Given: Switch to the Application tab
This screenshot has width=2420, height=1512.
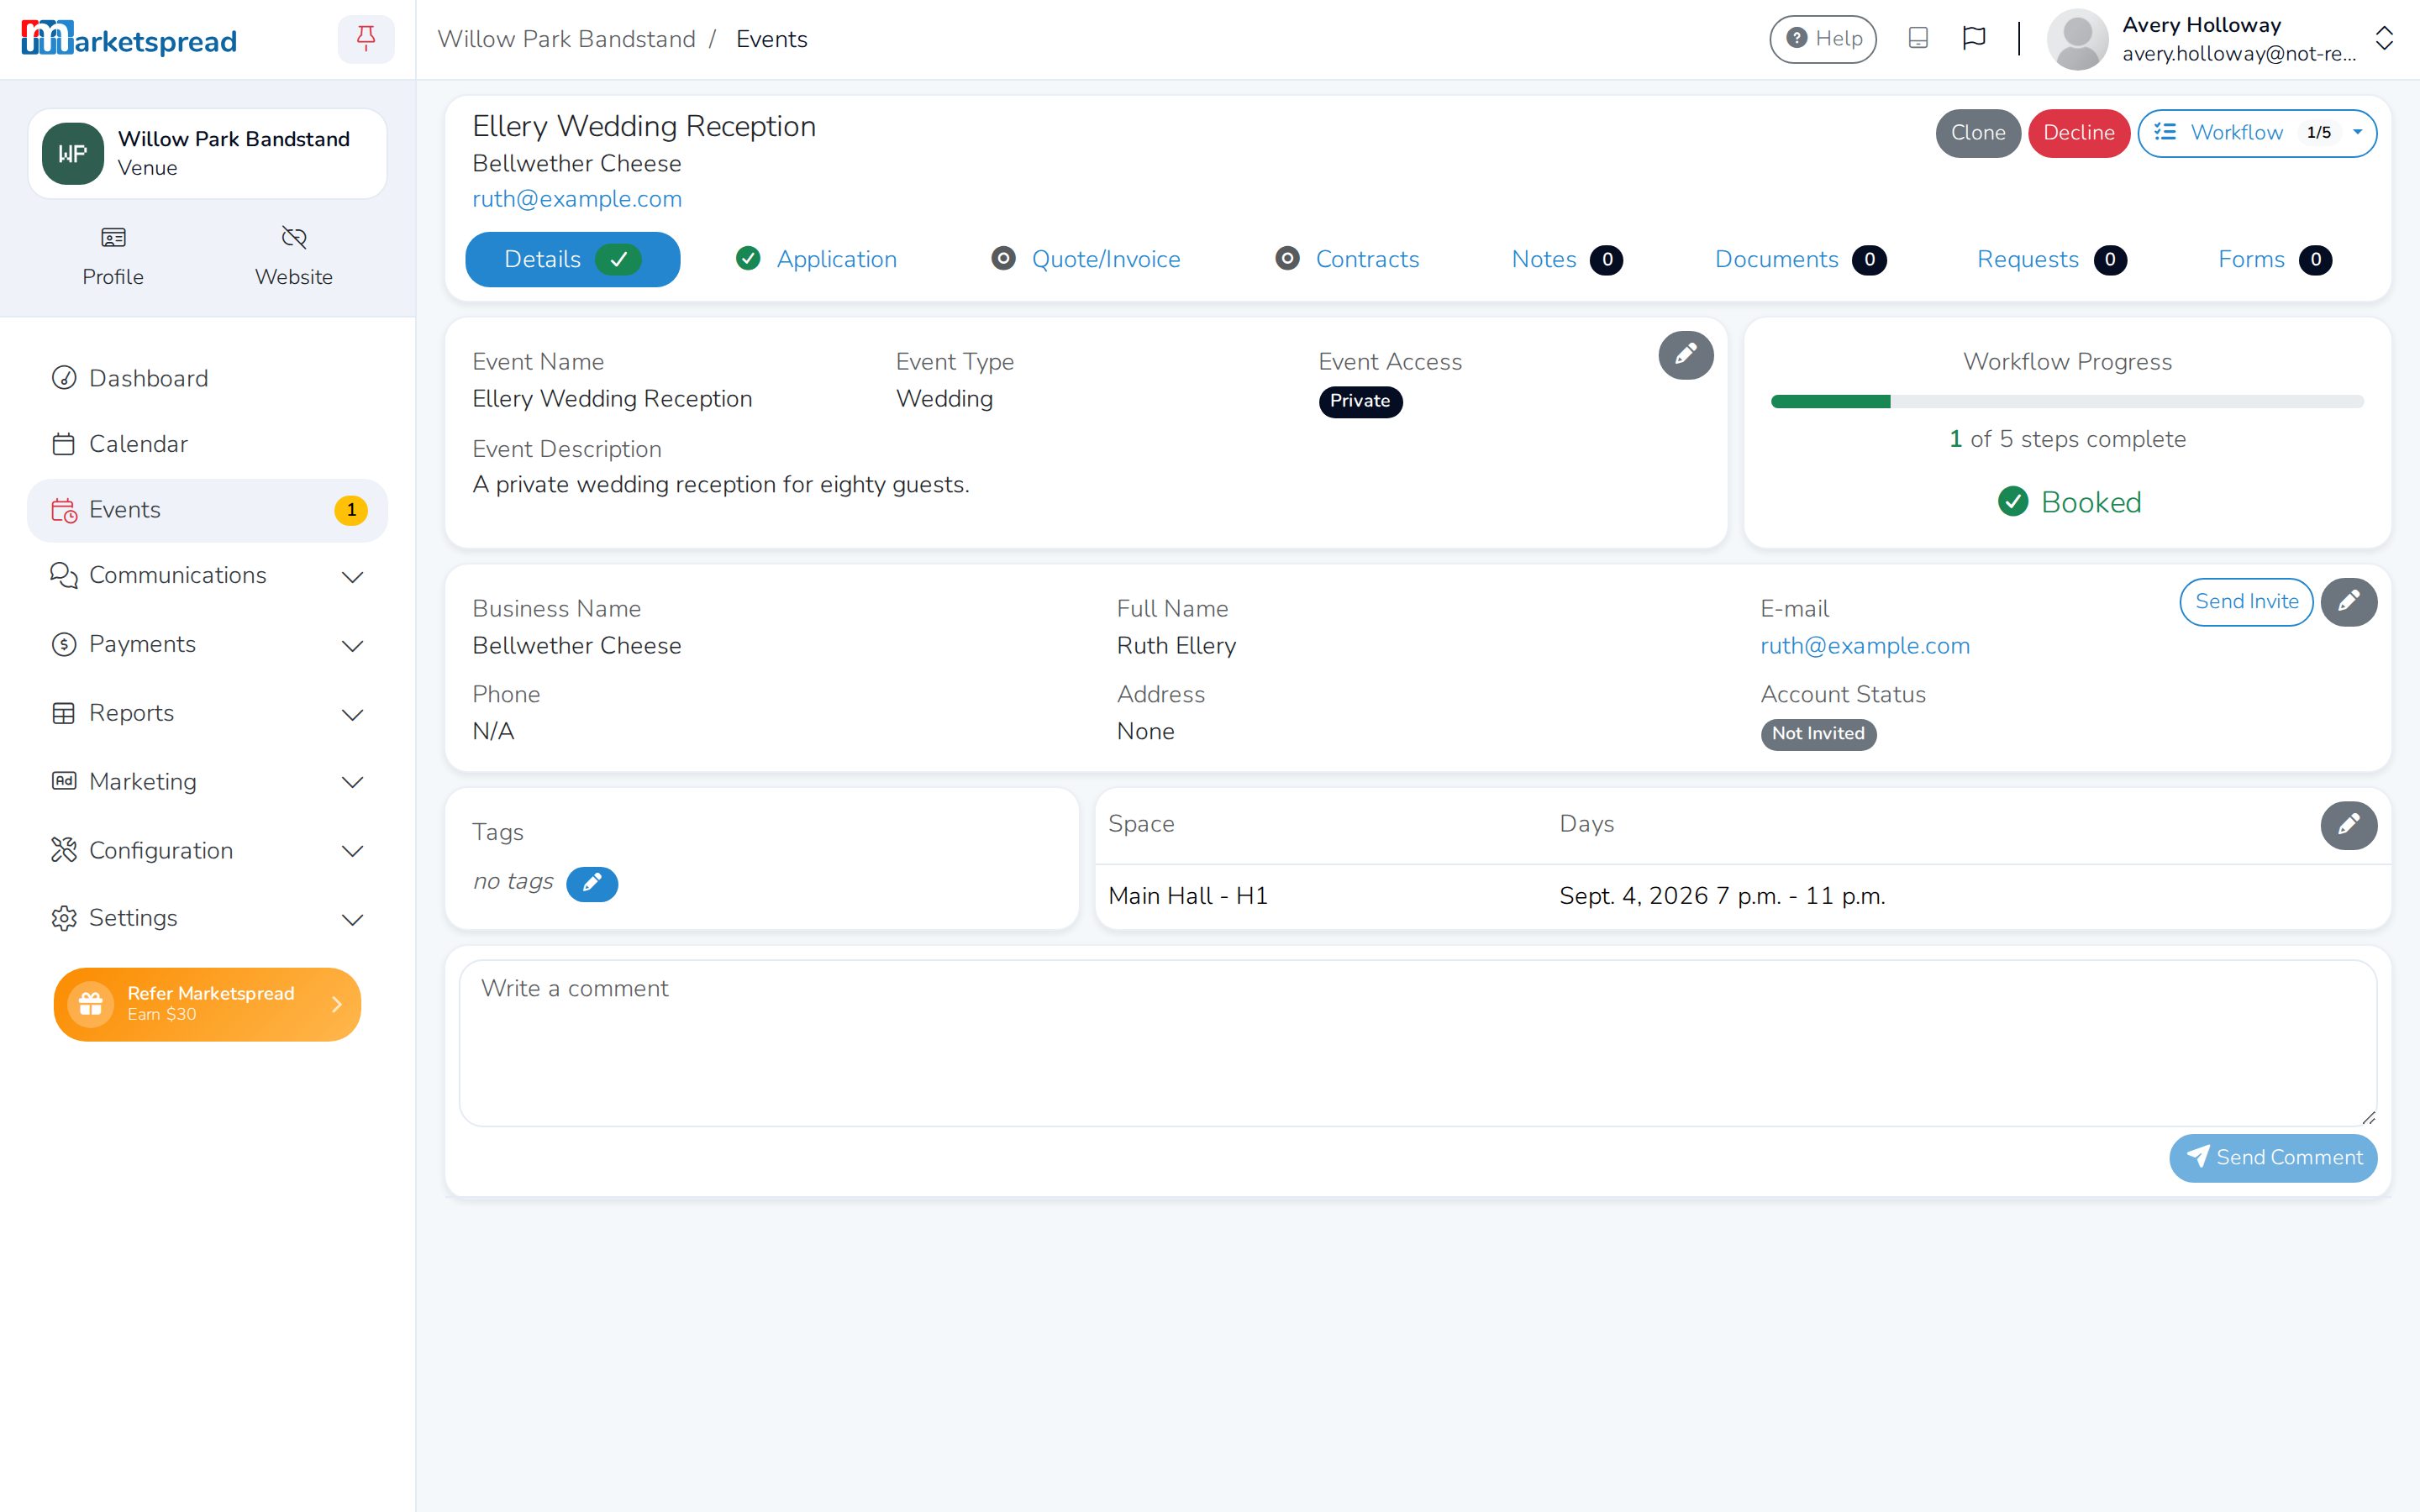Looking at the screenshot, I should click(x=816, y=260).
